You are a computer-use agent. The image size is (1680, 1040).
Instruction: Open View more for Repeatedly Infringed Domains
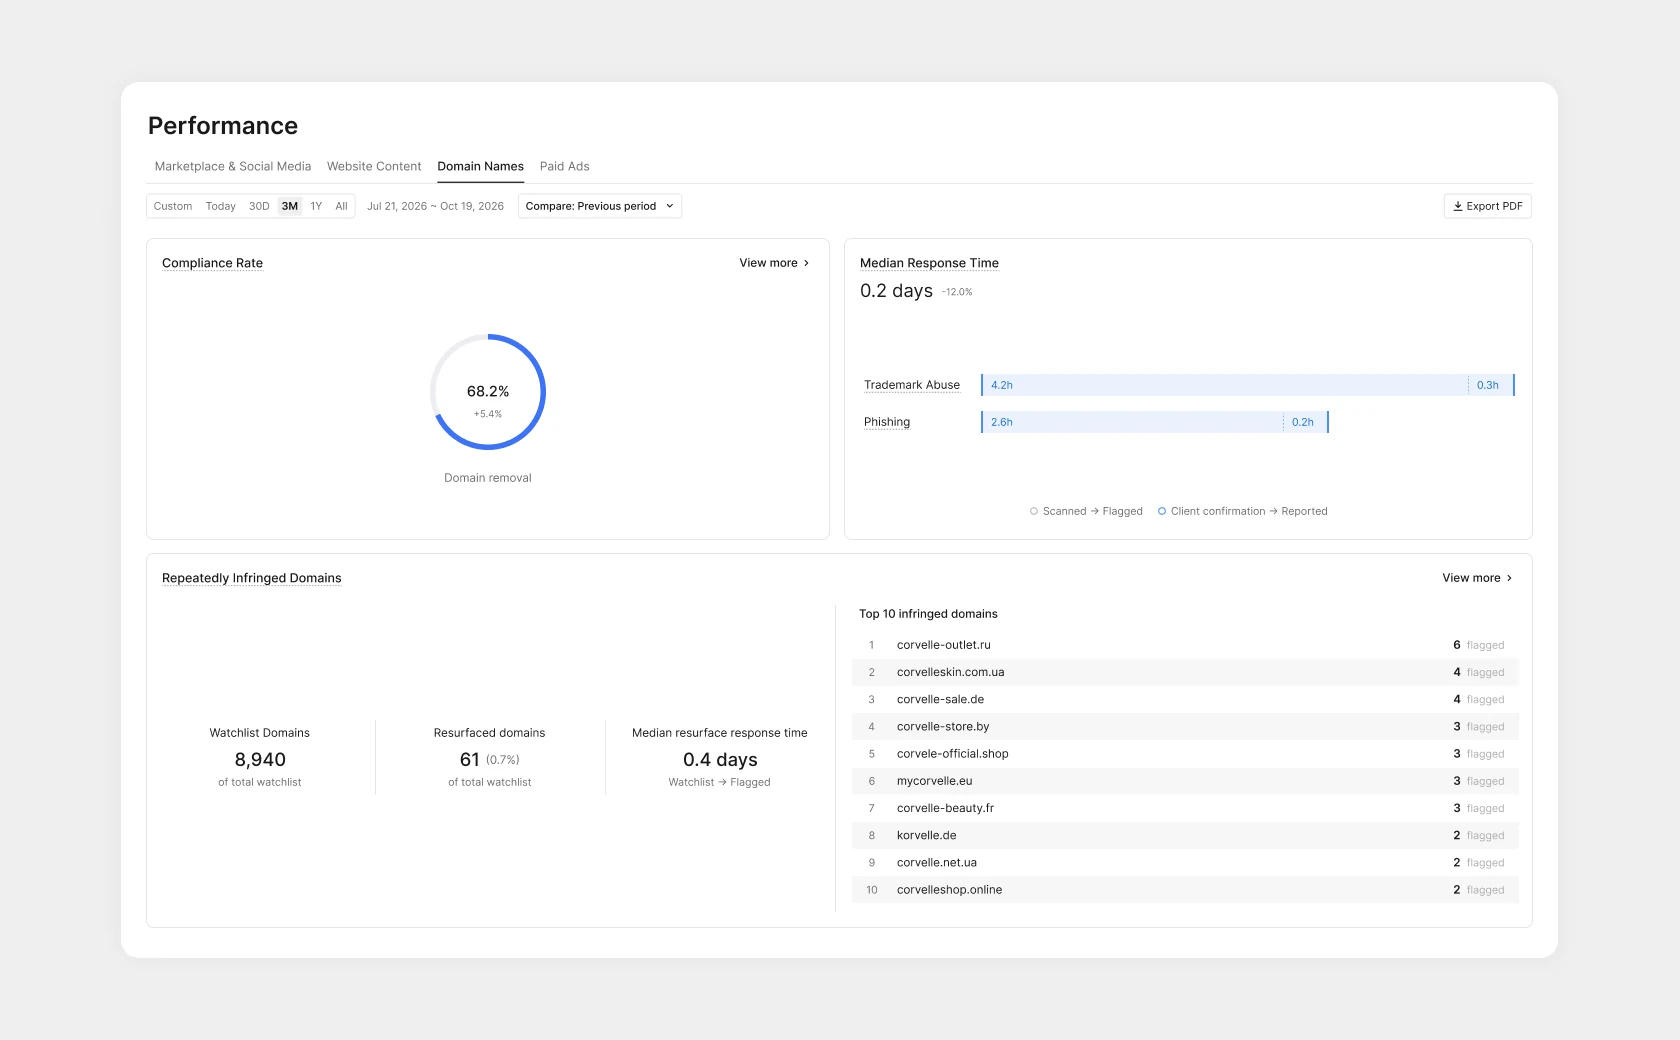pyautogui.click(x=1477, y=578)
